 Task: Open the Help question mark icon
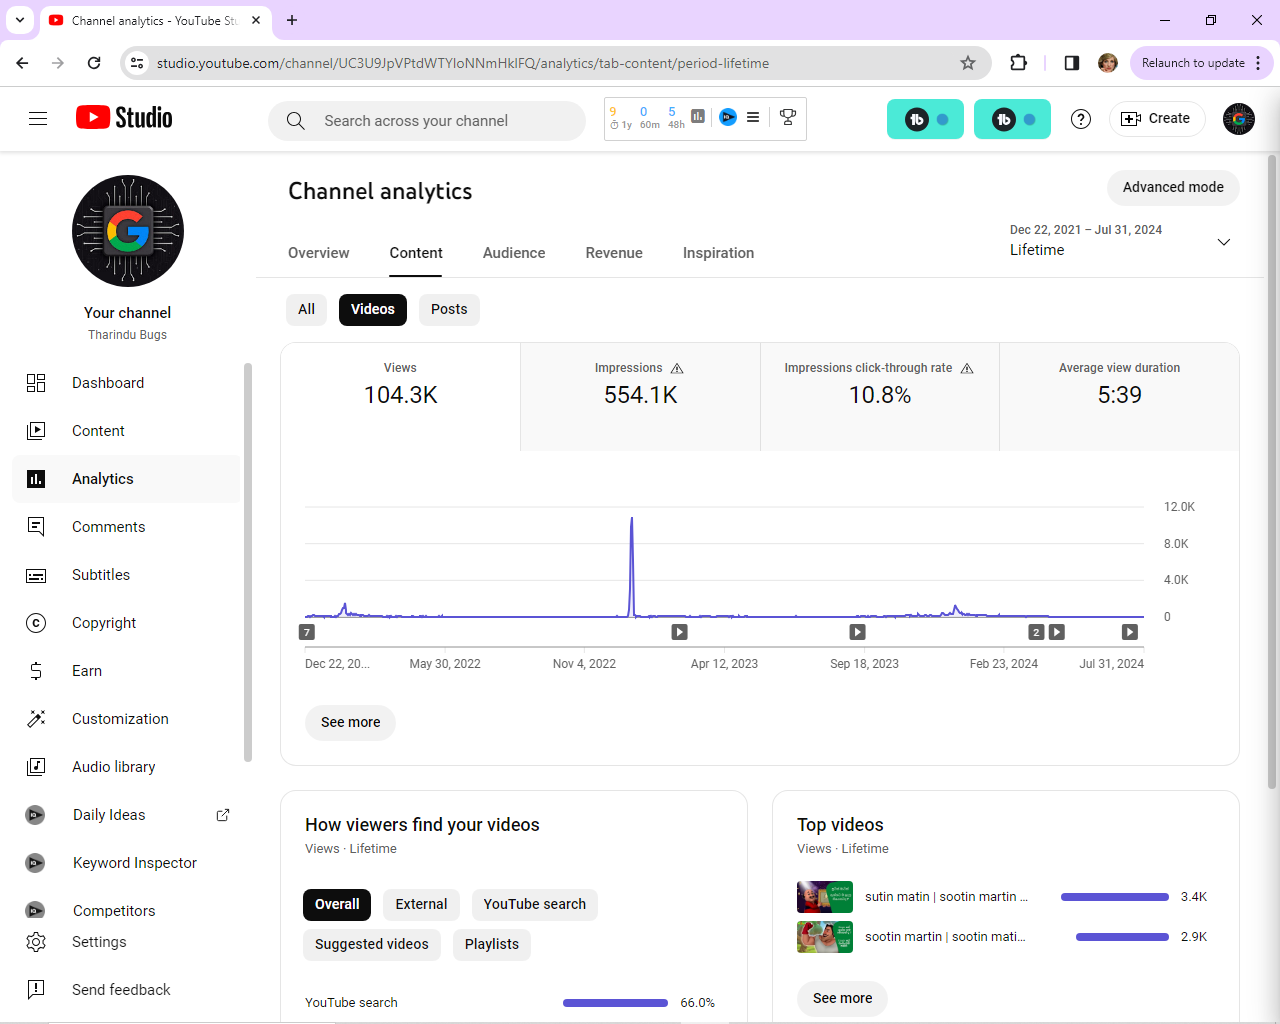(1081, 119)
